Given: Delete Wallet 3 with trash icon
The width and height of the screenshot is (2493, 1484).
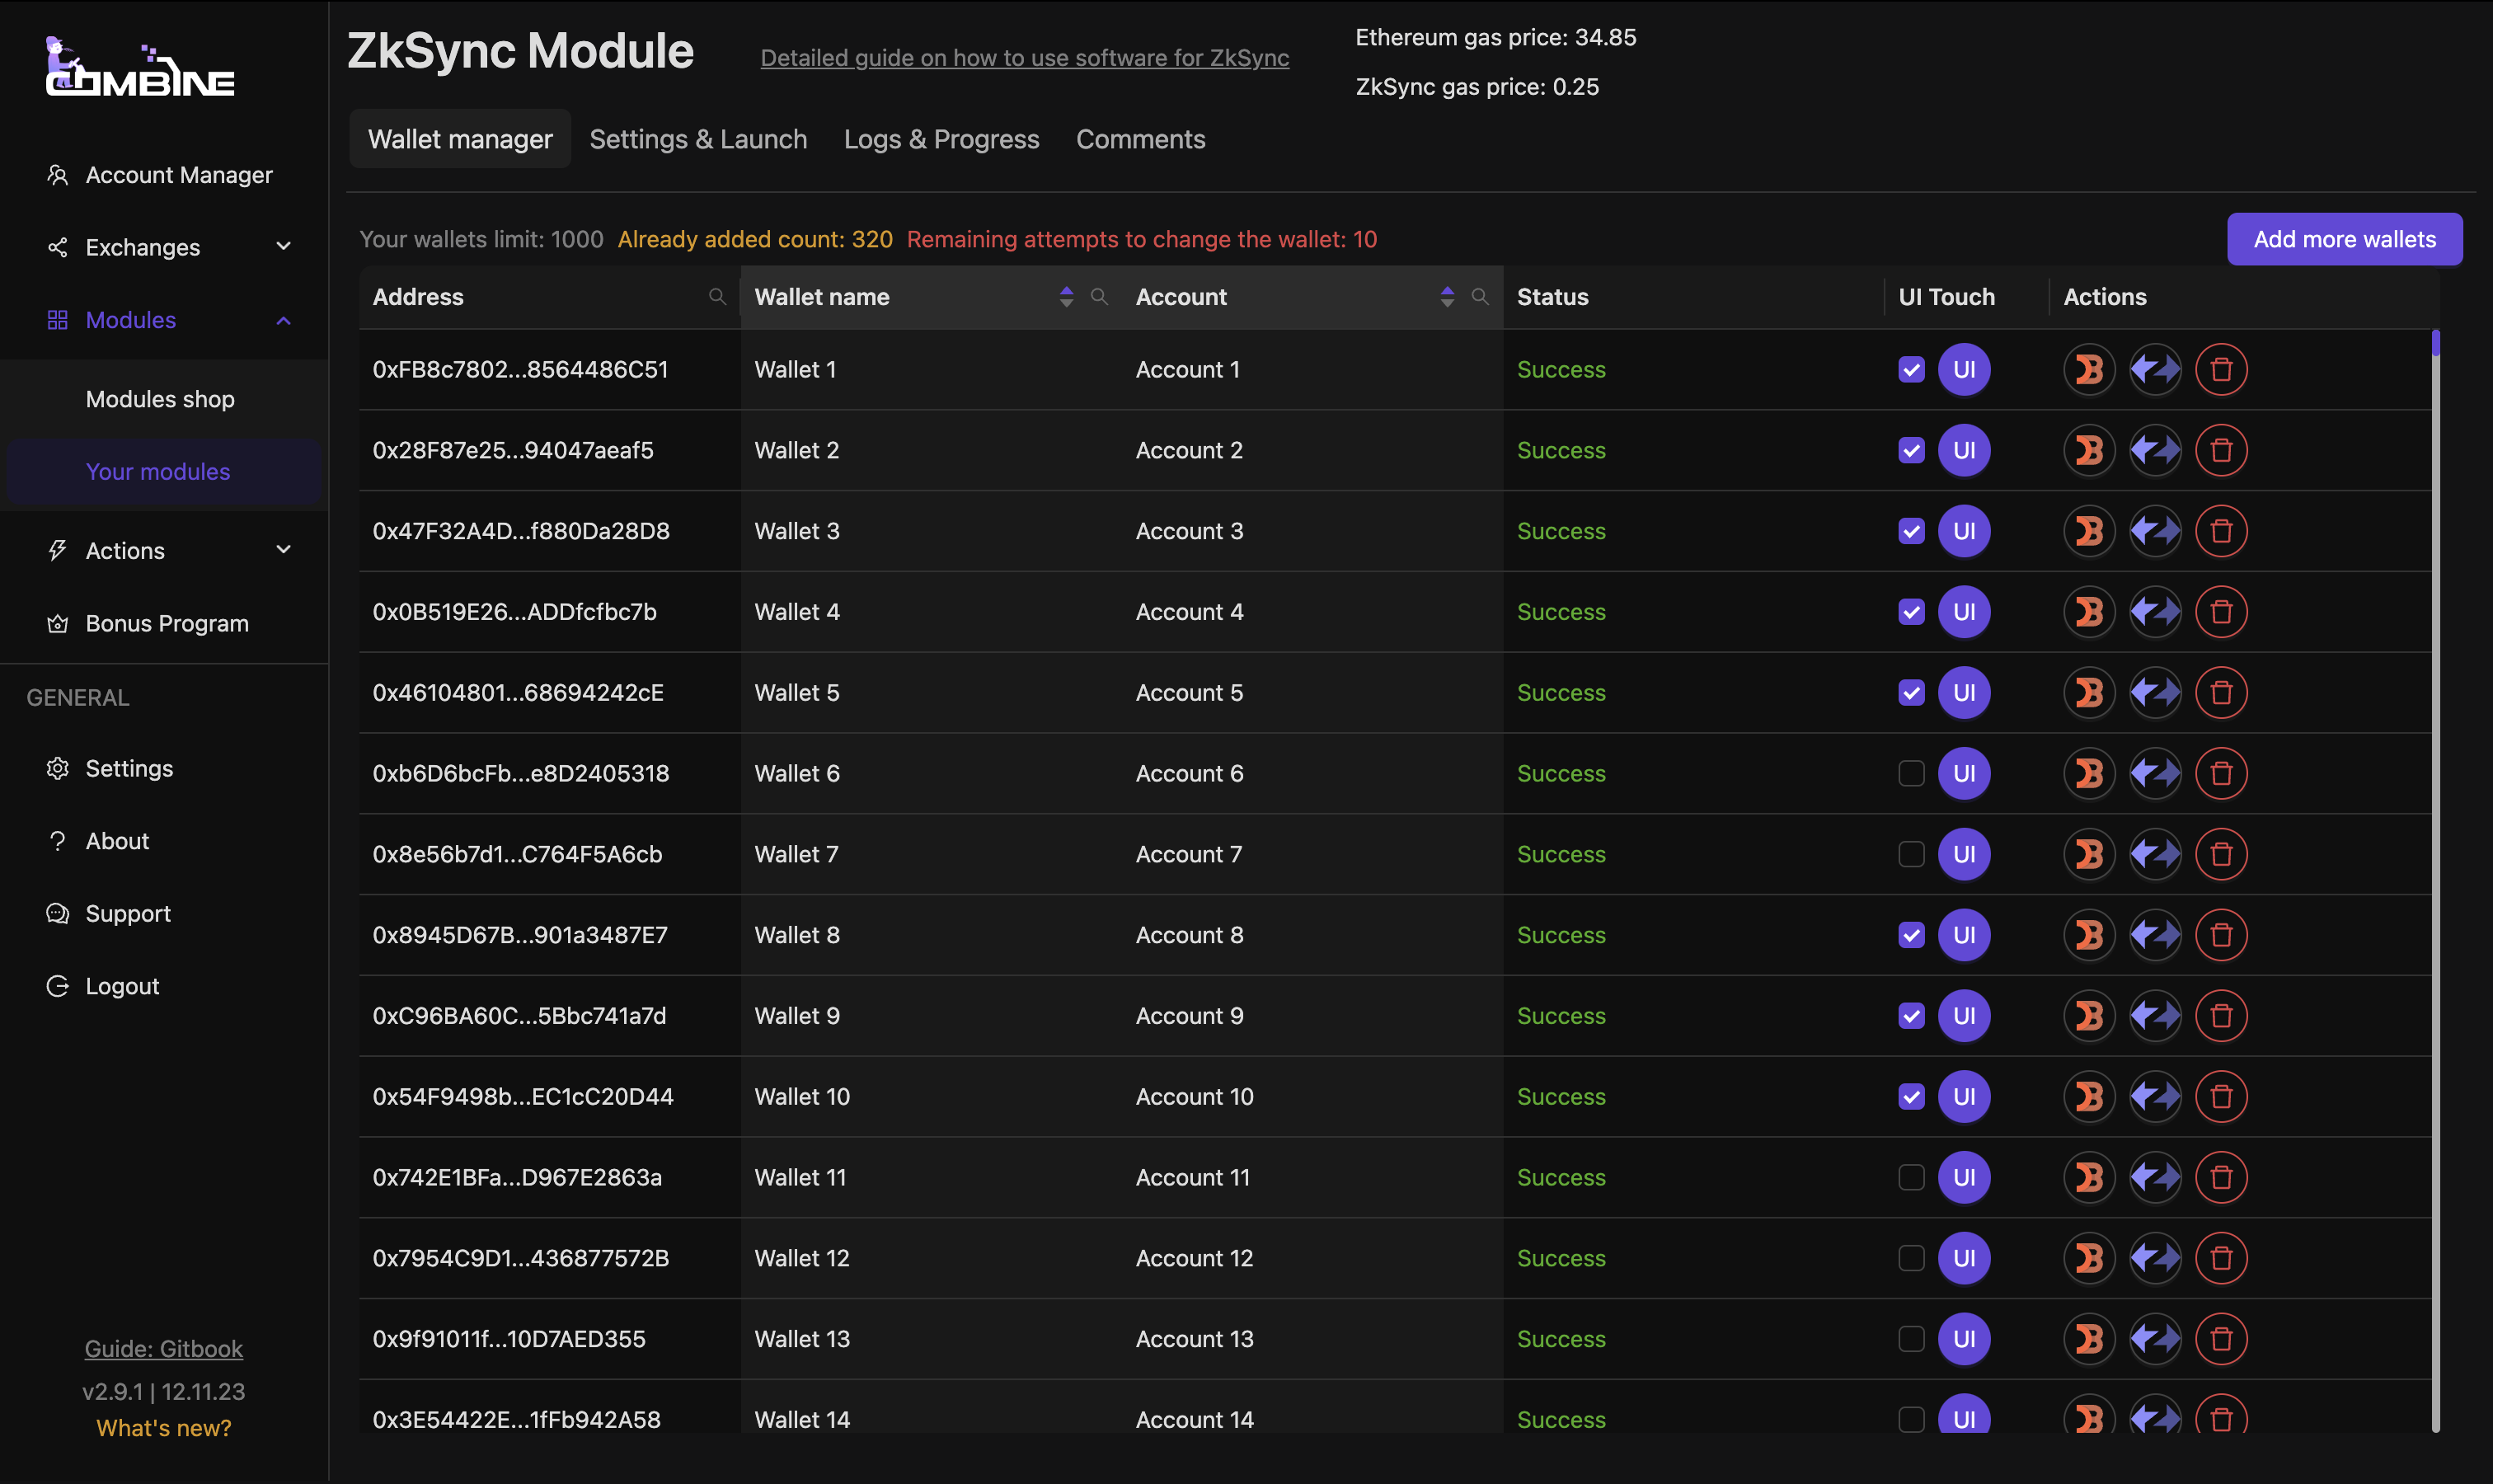Looking at the screenshot, I should pos(2221,531).
